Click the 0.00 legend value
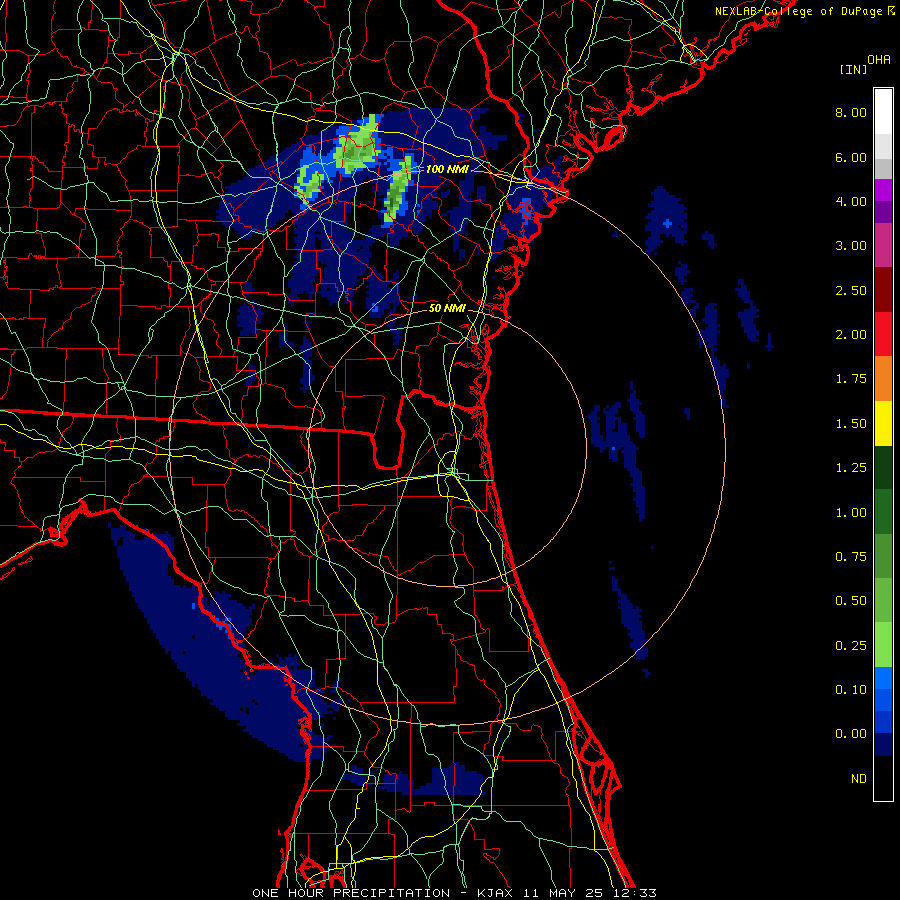The image size is (900, 900). [851, 734]
